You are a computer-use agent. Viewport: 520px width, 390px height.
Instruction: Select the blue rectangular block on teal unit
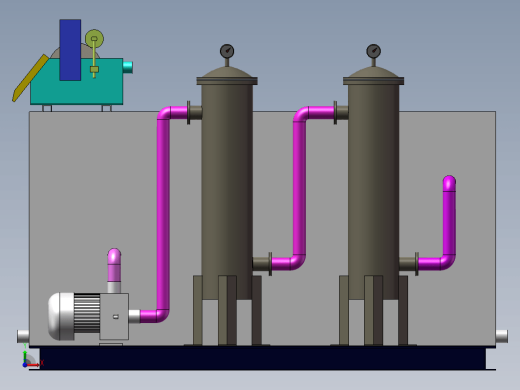click(x=70, y=50)
